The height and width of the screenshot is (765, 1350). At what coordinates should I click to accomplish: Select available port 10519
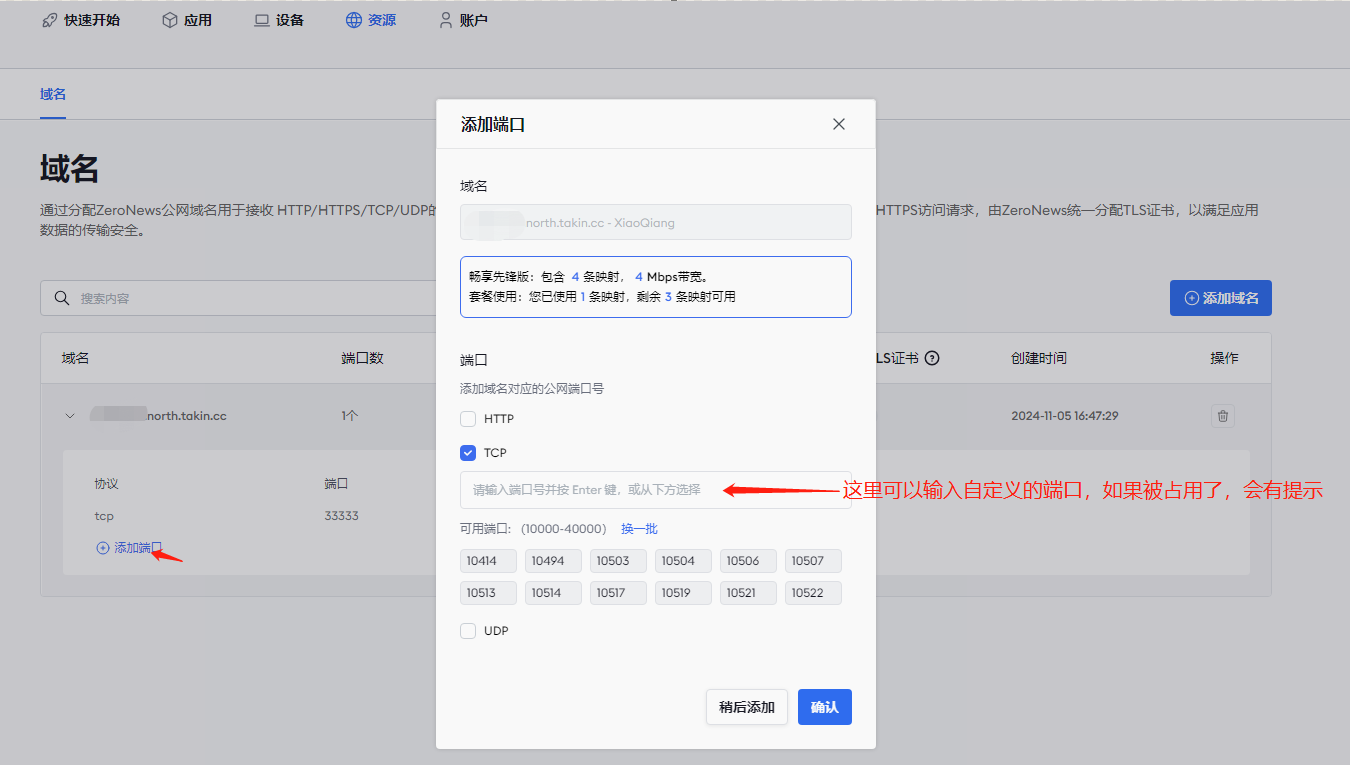684,593
